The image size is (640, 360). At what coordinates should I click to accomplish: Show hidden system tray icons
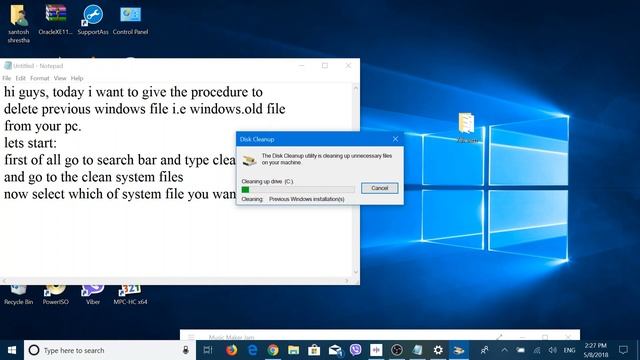point(504,350)
